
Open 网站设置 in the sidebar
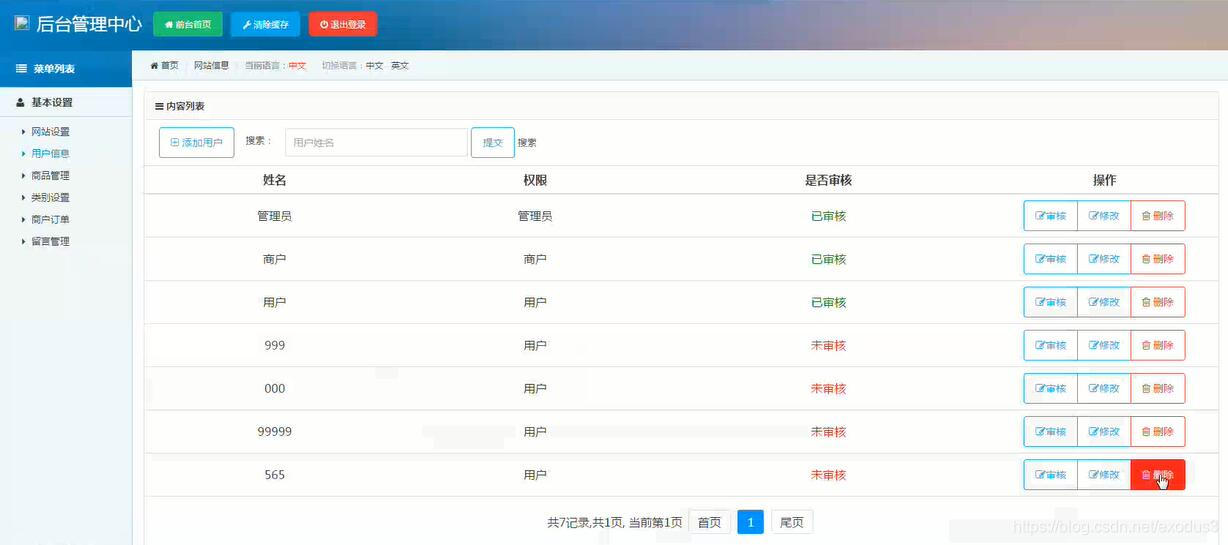(x=50, y=132)
